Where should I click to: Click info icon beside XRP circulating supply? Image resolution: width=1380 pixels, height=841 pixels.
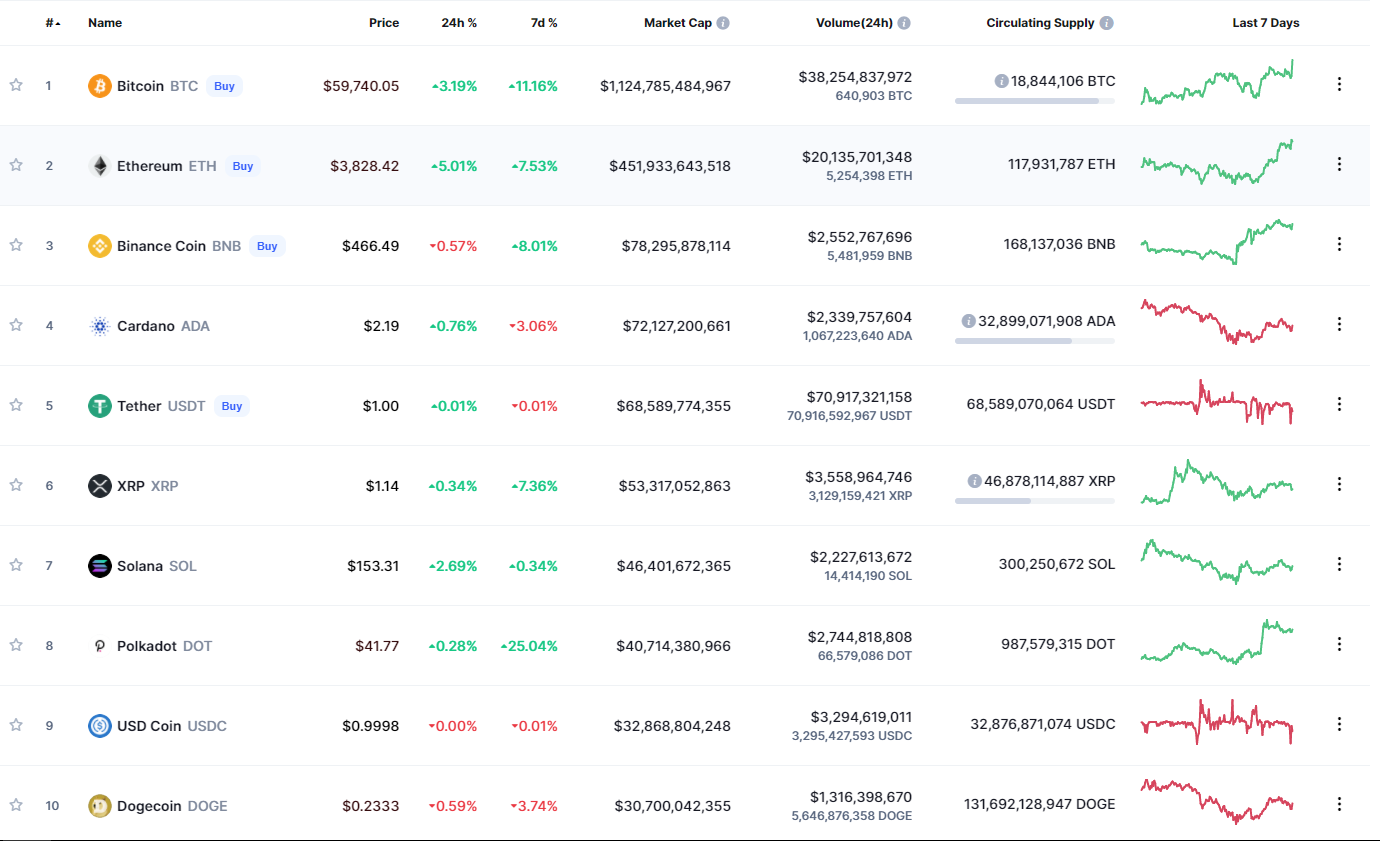click(x=974, y=481)
